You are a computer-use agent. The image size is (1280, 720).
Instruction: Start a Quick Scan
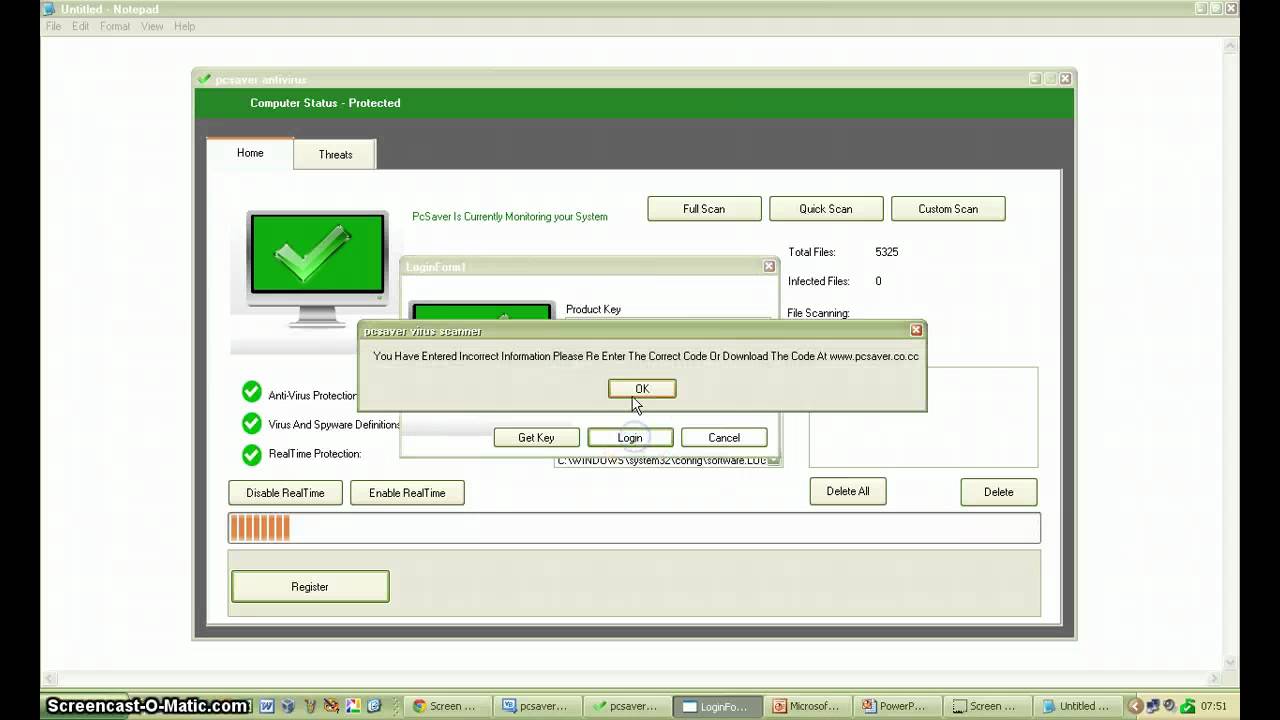(826, 209)
